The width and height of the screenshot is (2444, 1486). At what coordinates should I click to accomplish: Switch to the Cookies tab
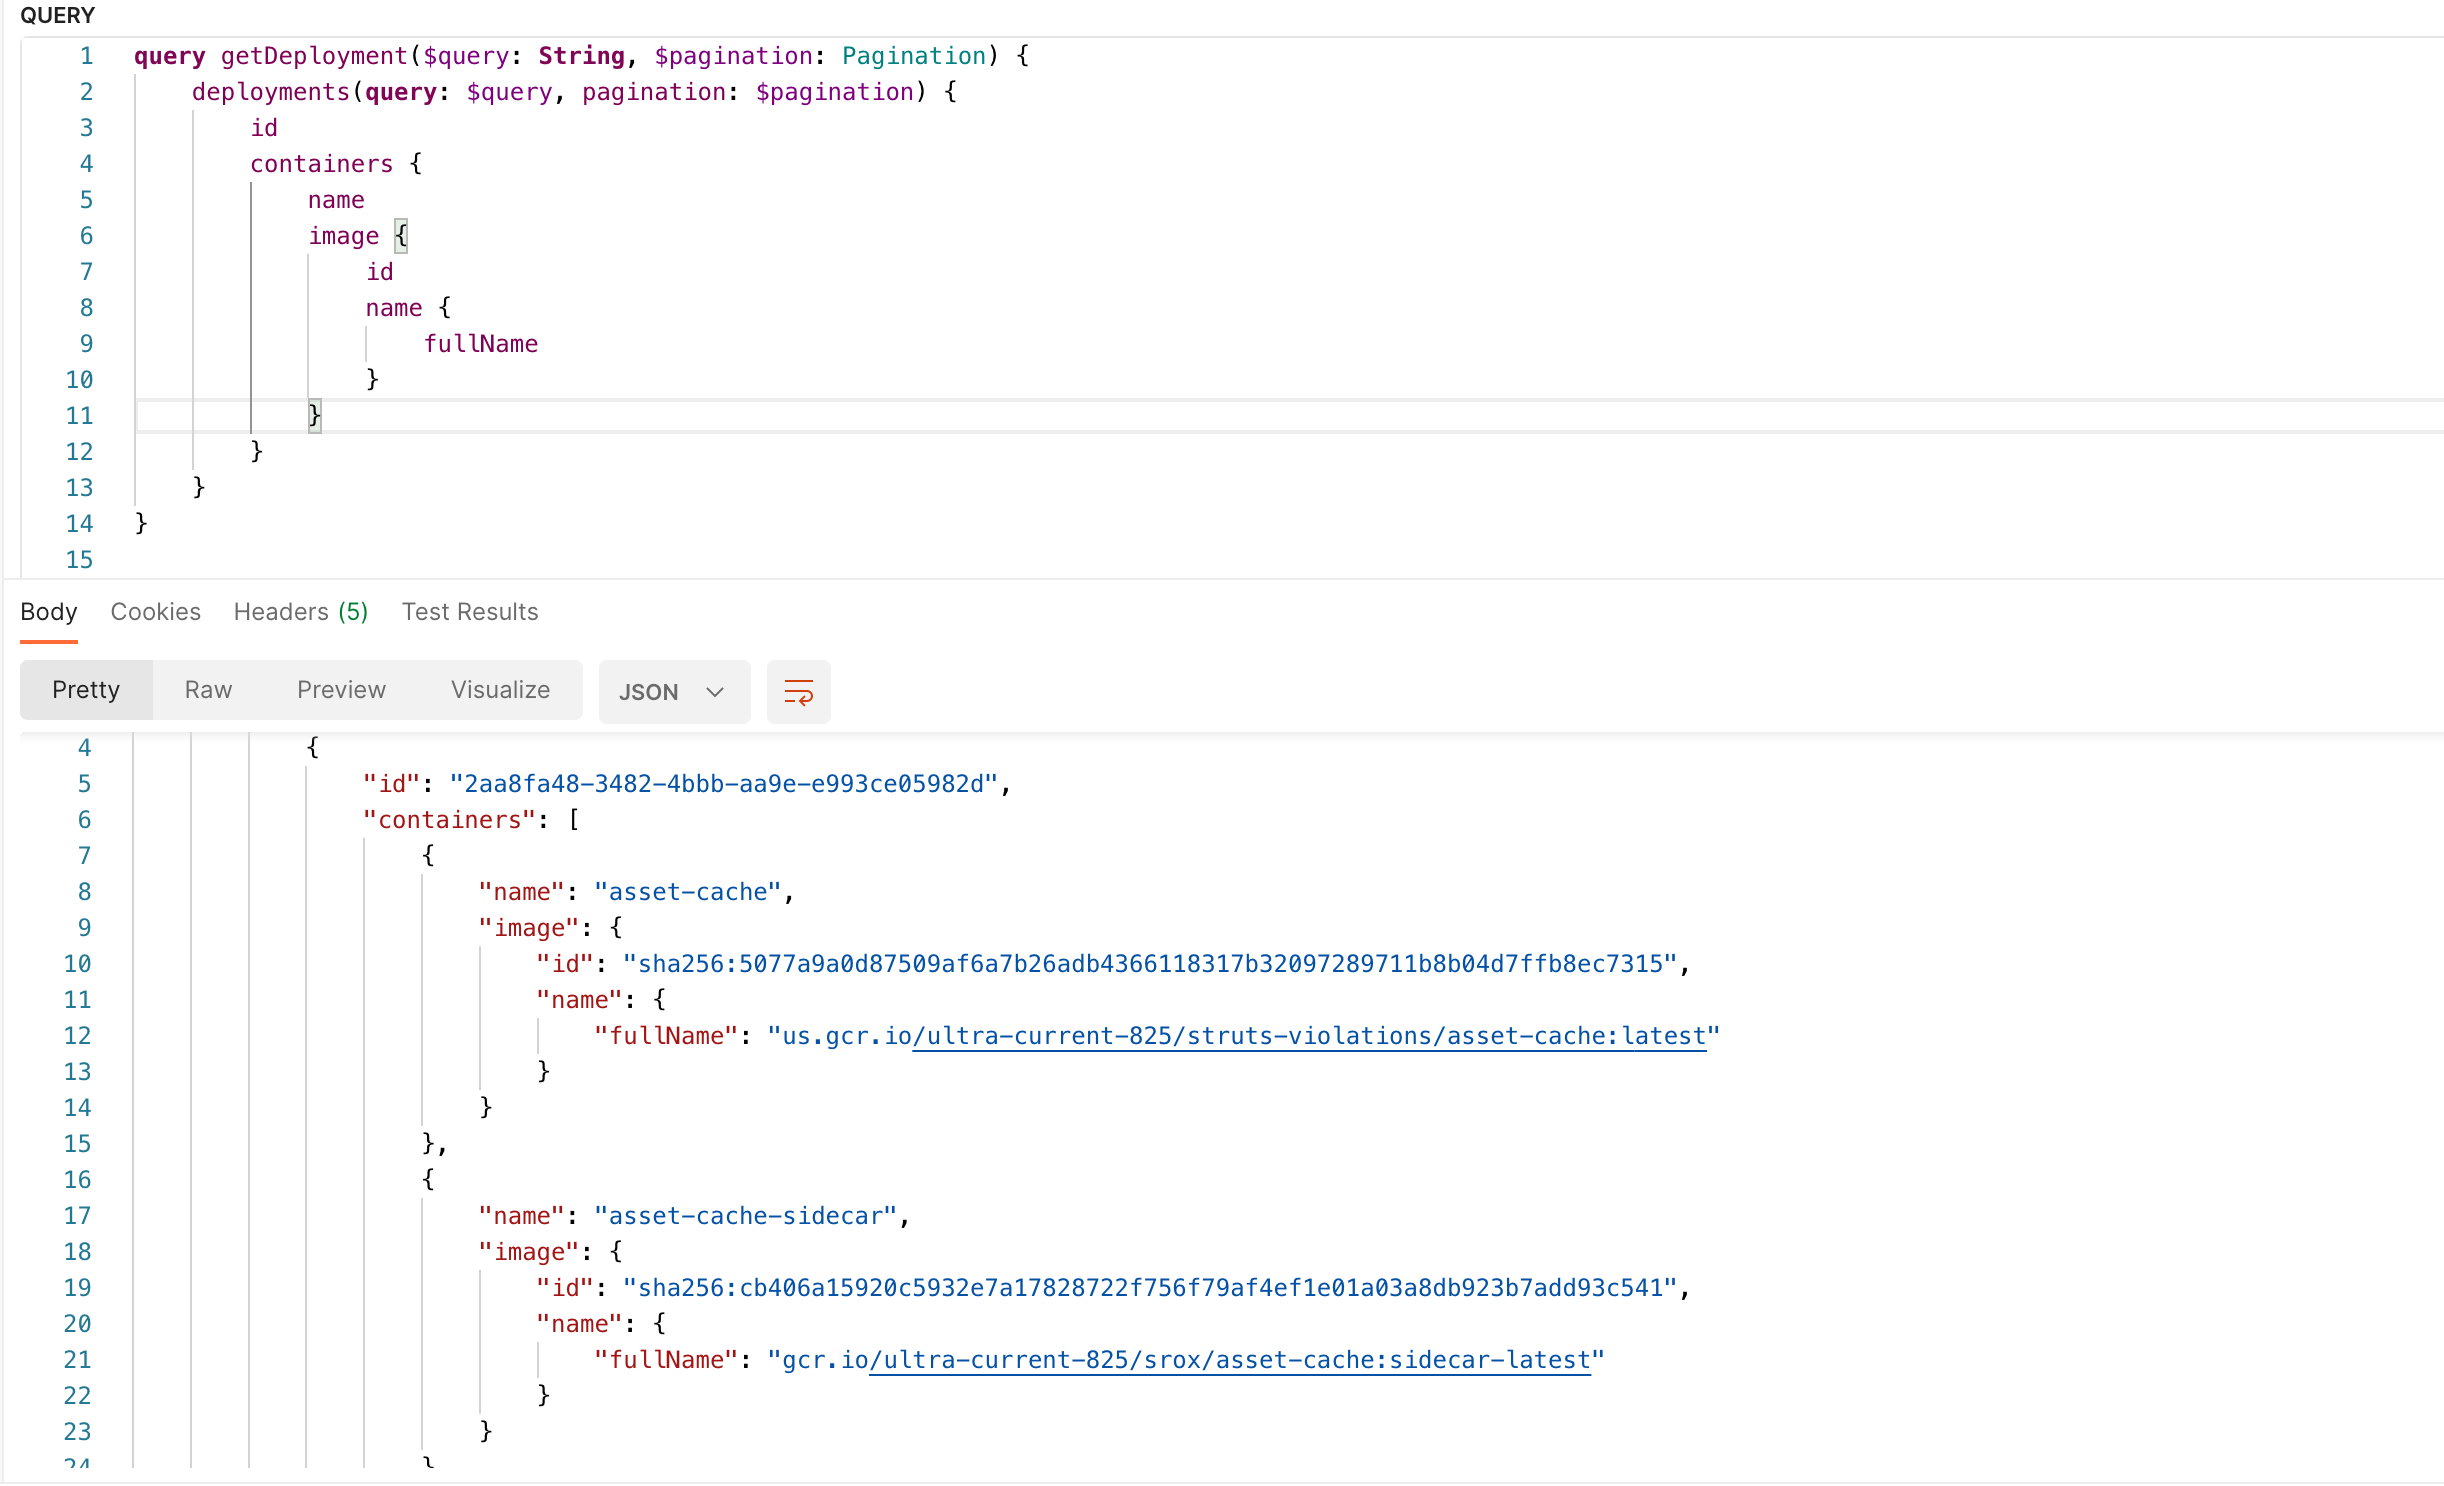tap(155, 612)
